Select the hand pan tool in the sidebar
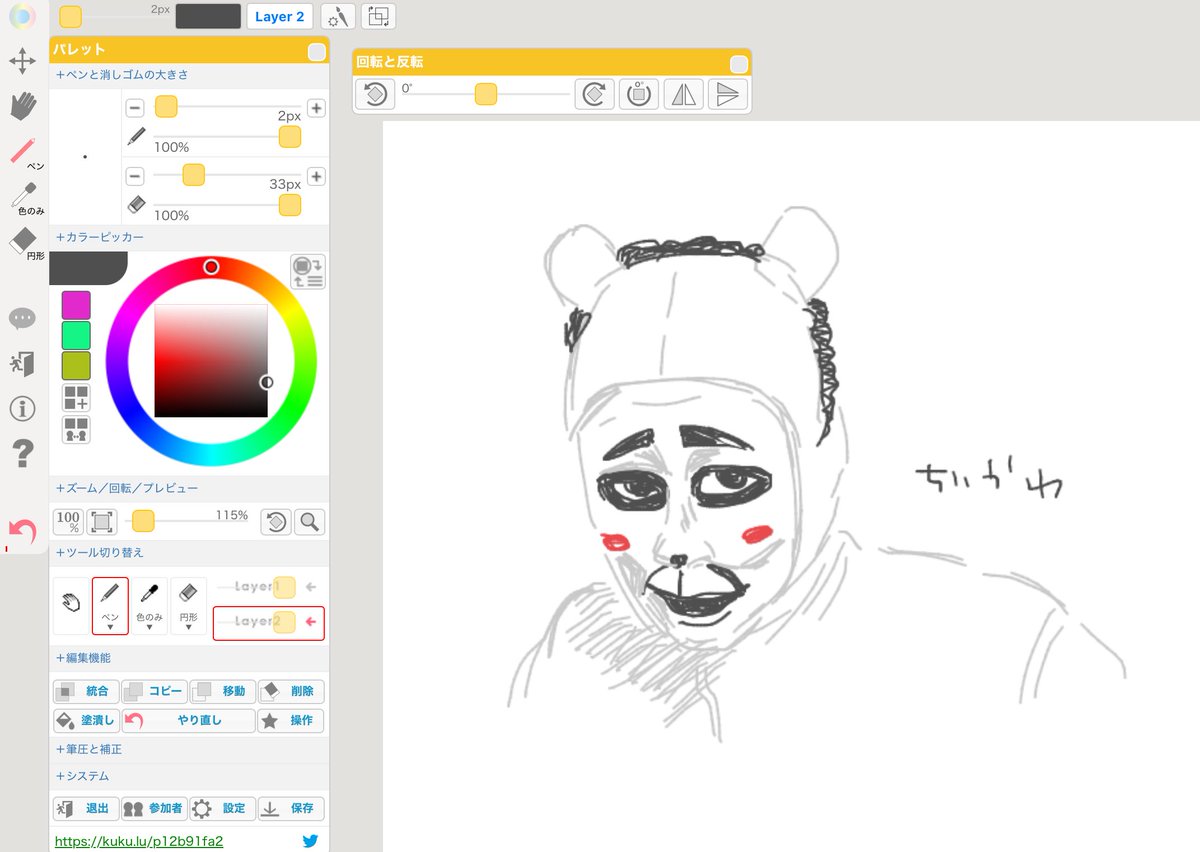Screen dimensions: 1200x852 22,106
